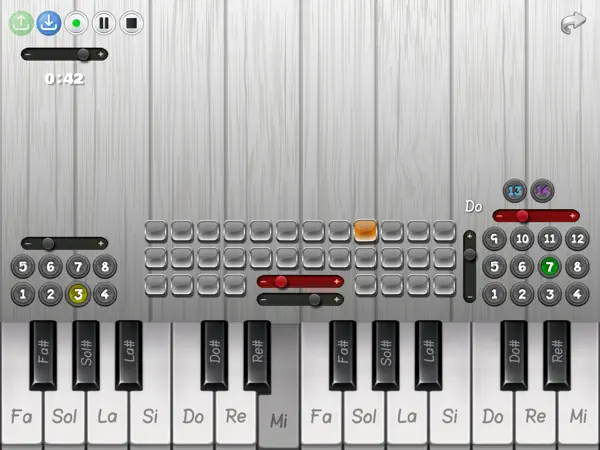Play the rightmost Mi white key
Screen dimensions: 600x450
[x=579, y=417]
